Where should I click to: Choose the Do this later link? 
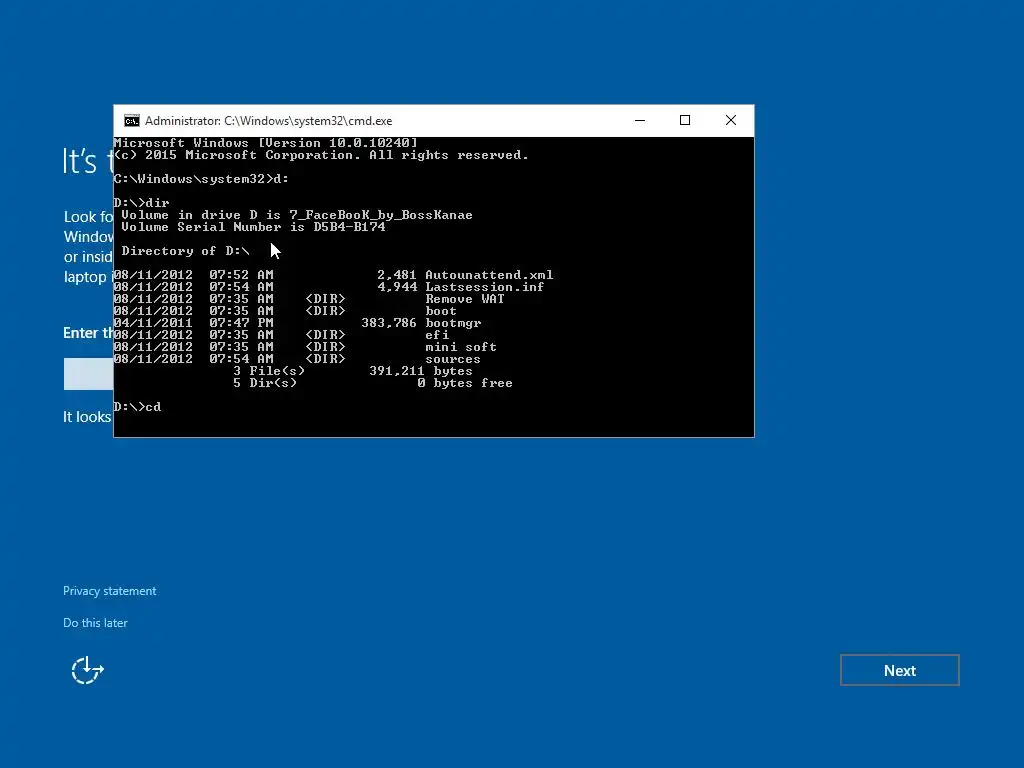pos(95,623)
